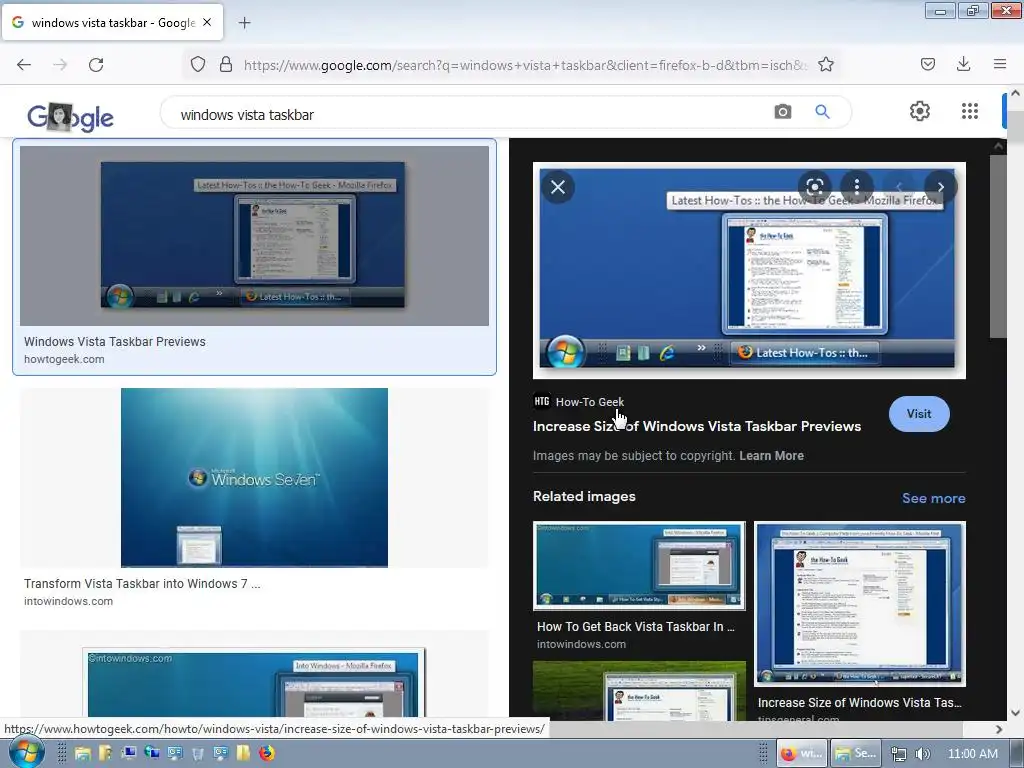This screenshot has width=1024, height=768.
Task: Select the 'windows vista taskbar - Google' tab
Action: 112,23
